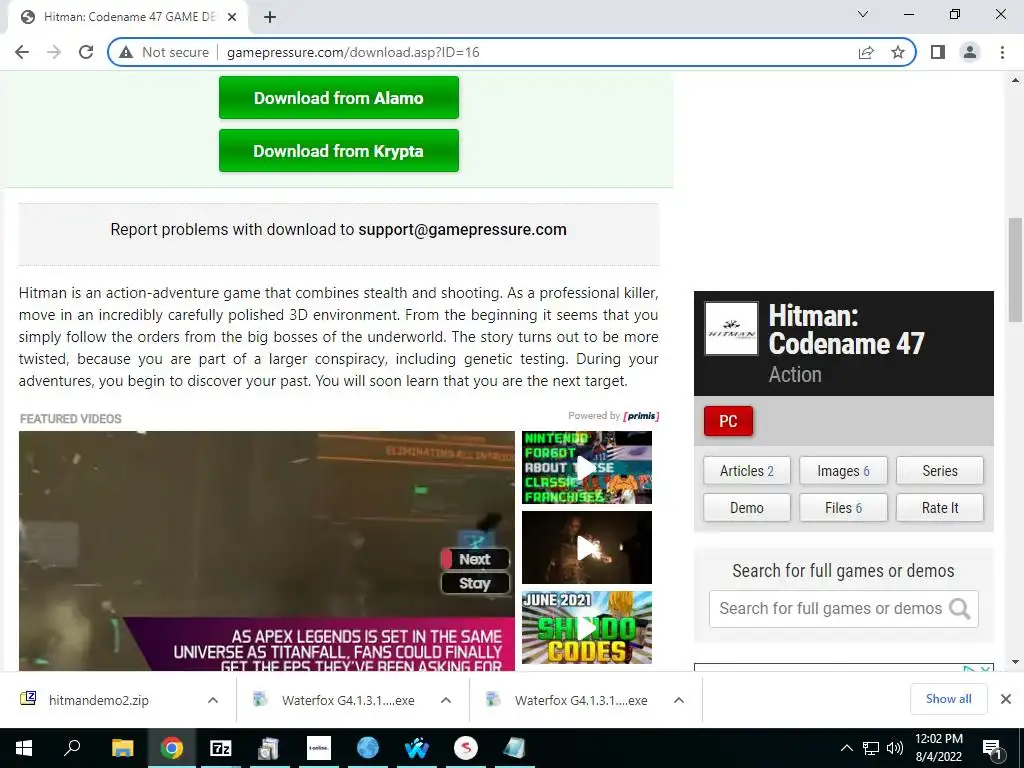Open Windows taskbar search
Screen dimensions: 1024x768
click(72, 748)
